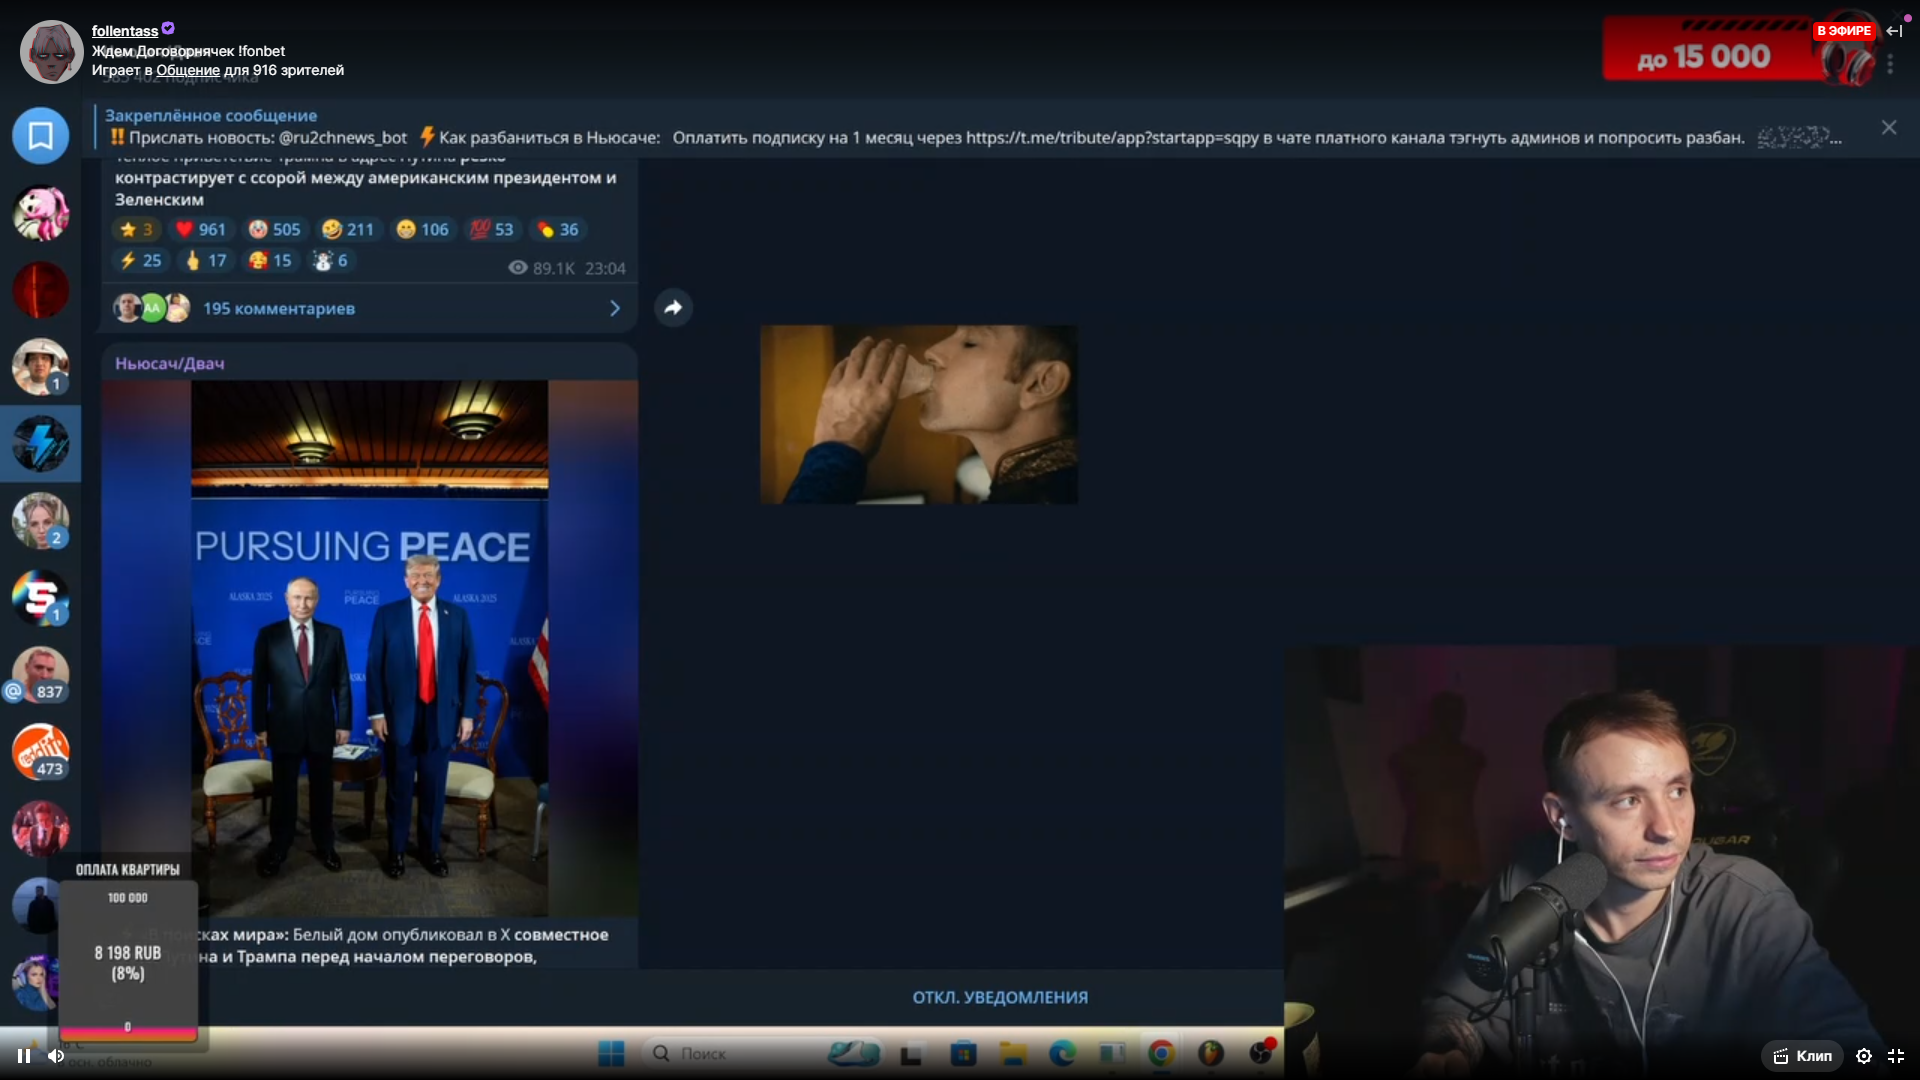
Task: Collapse the side panel with the arrow icon
Action: tap(1894, 31)
